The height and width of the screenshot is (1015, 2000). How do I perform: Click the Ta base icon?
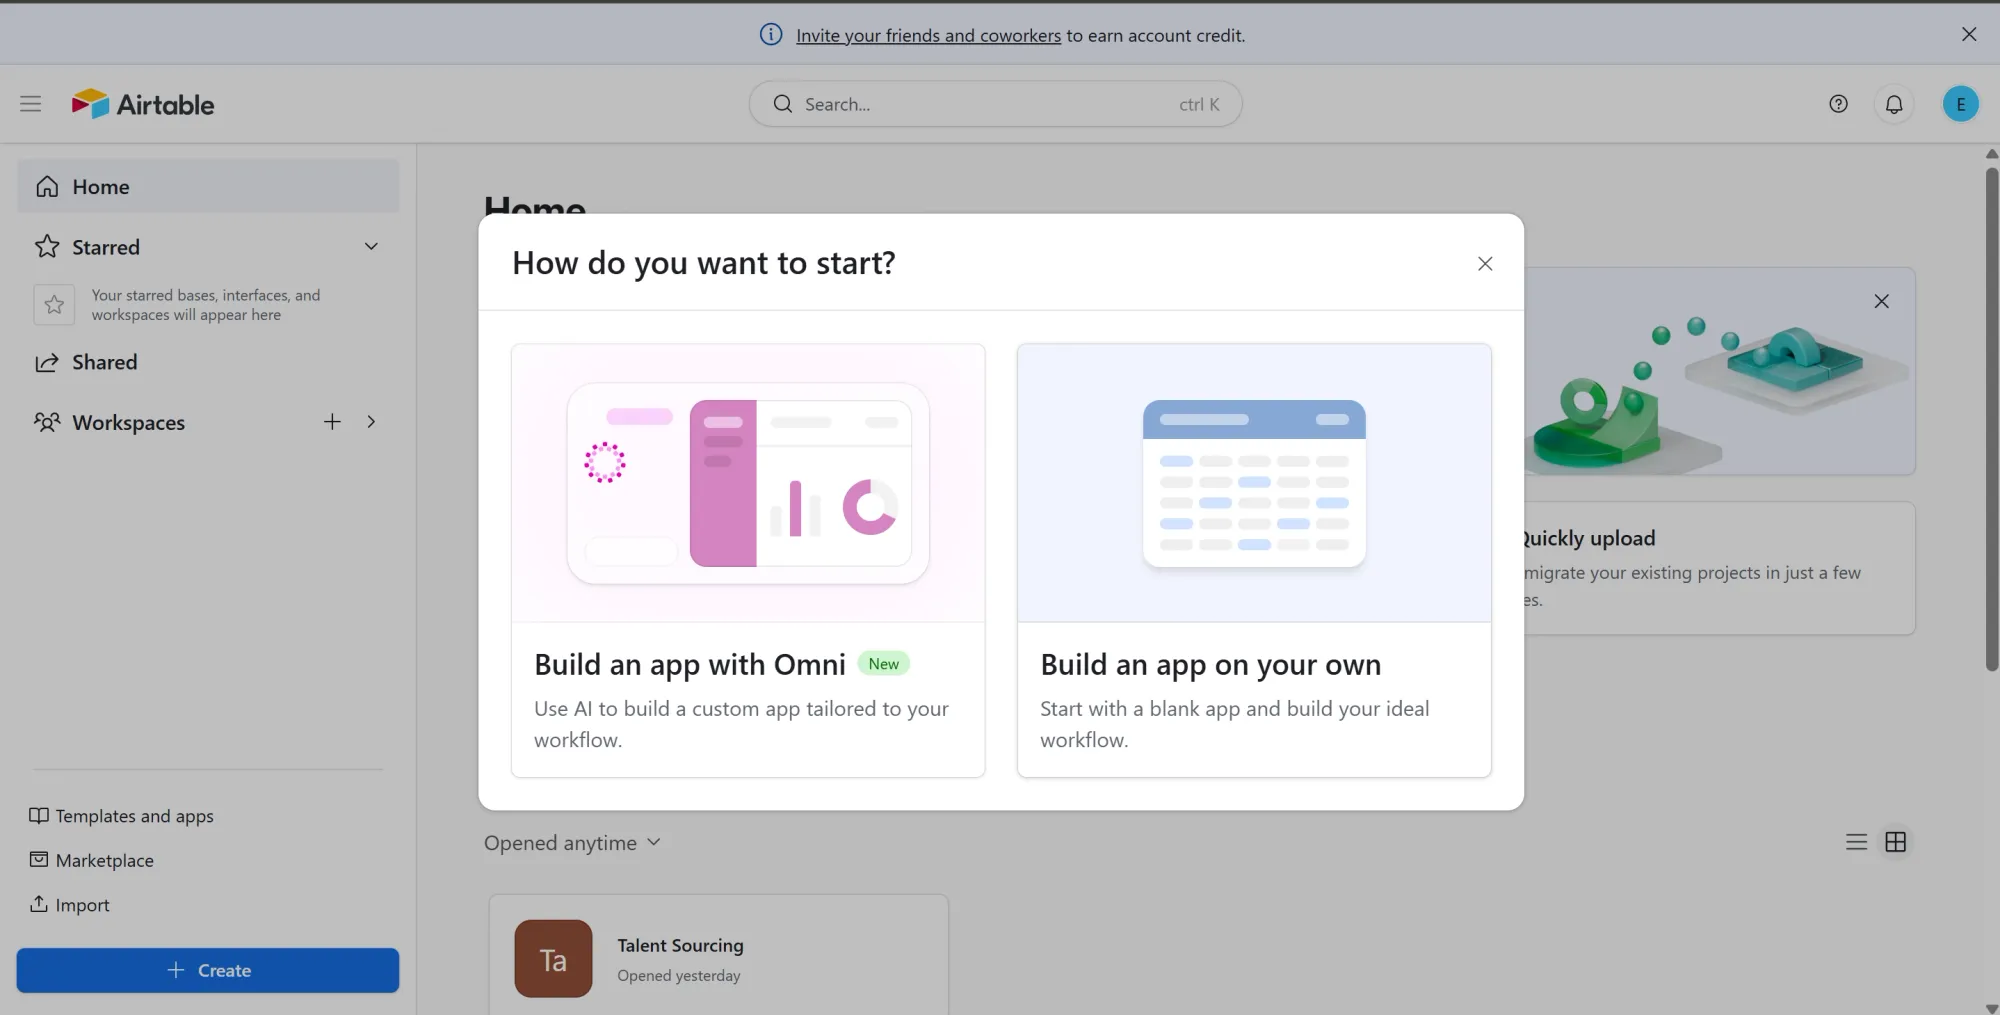tap(553, 958)
